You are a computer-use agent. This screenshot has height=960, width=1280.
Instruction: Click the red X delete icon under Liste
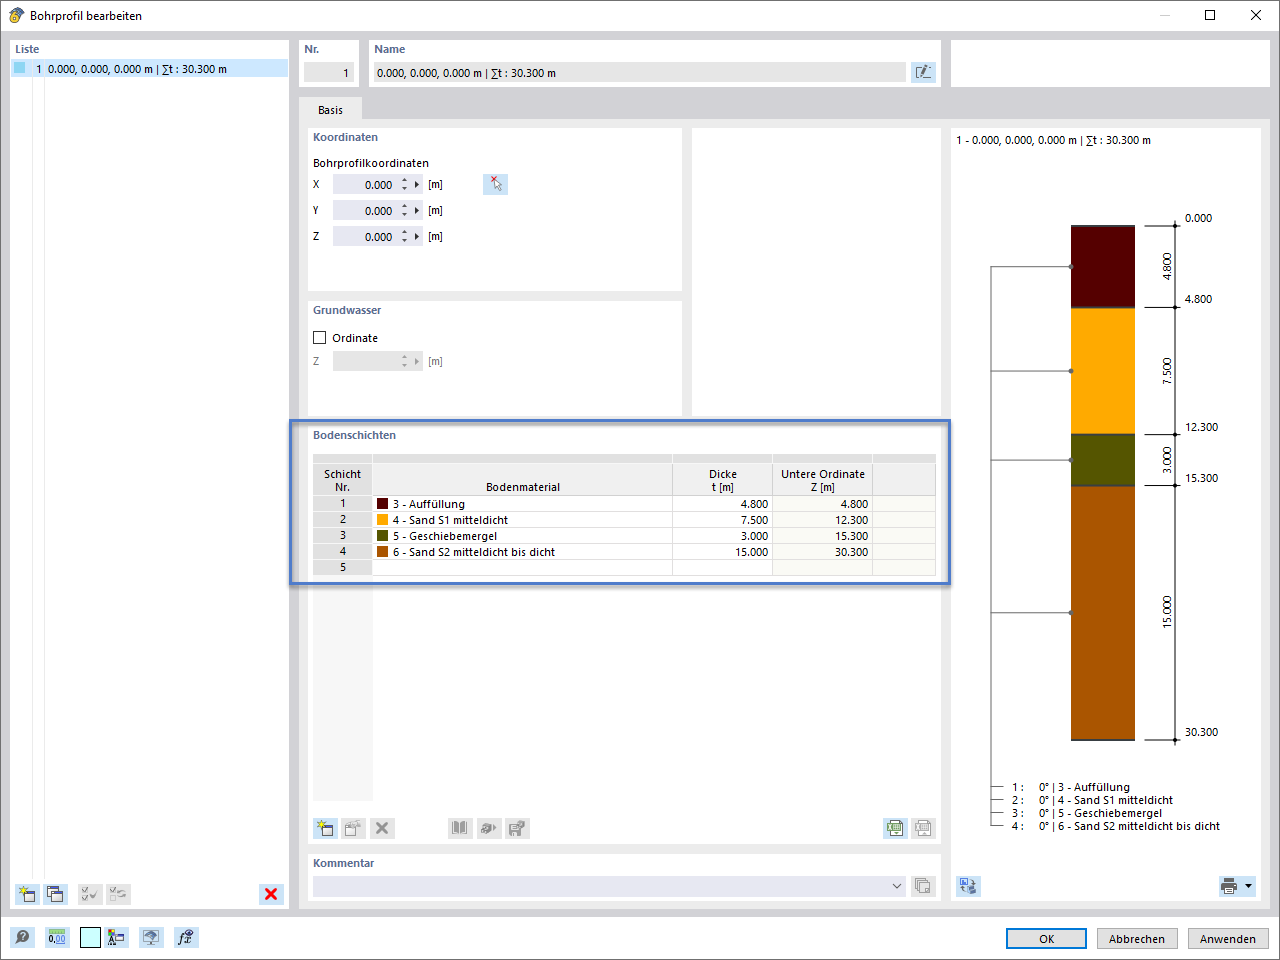point(271,894)
